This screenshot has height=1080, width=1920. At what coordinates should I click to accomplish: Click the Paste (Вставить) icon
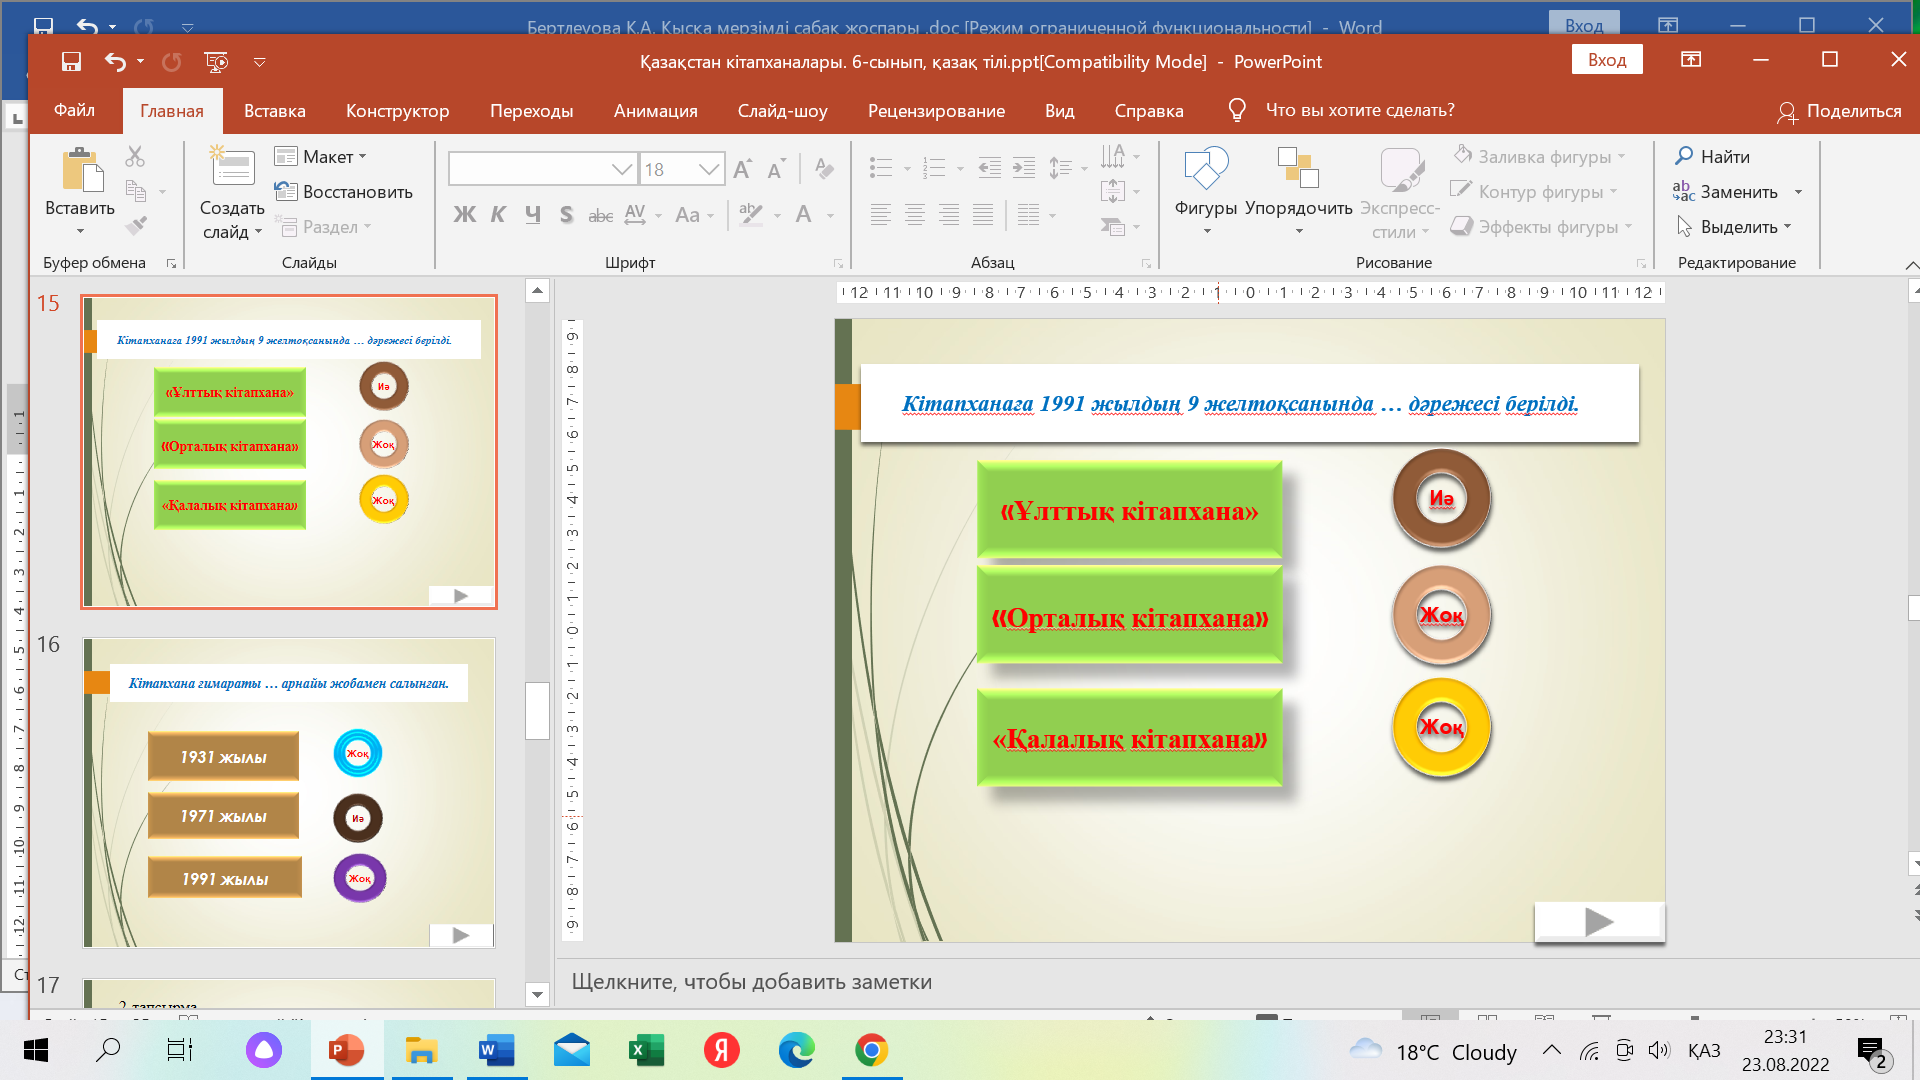pos(80,170)
